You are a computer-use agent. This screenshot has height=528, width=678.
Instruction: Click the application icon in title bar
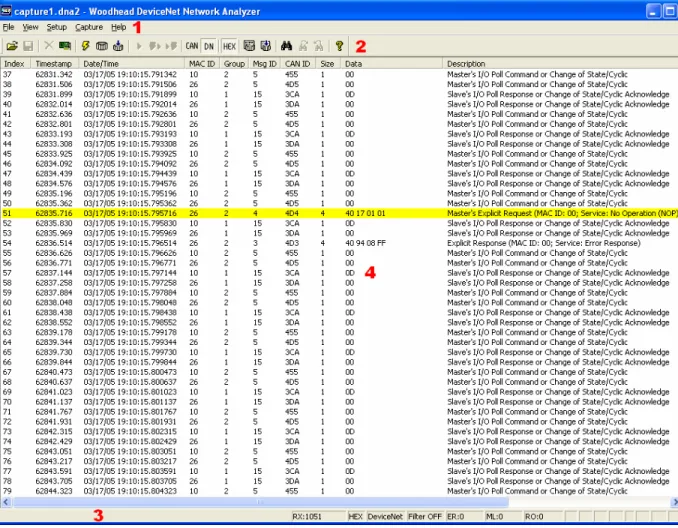(x=6, y=10)
